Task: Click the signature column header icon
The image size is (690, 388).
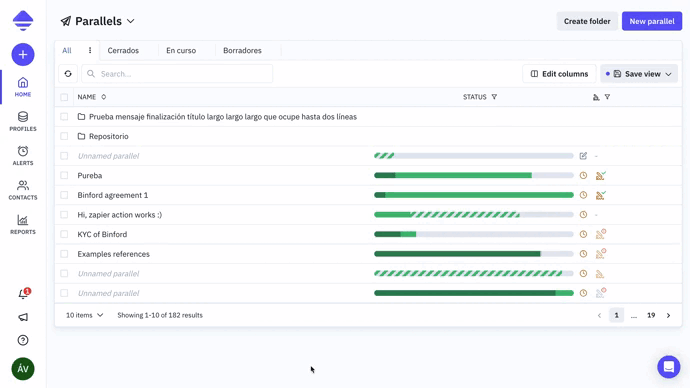Action: 596,97
